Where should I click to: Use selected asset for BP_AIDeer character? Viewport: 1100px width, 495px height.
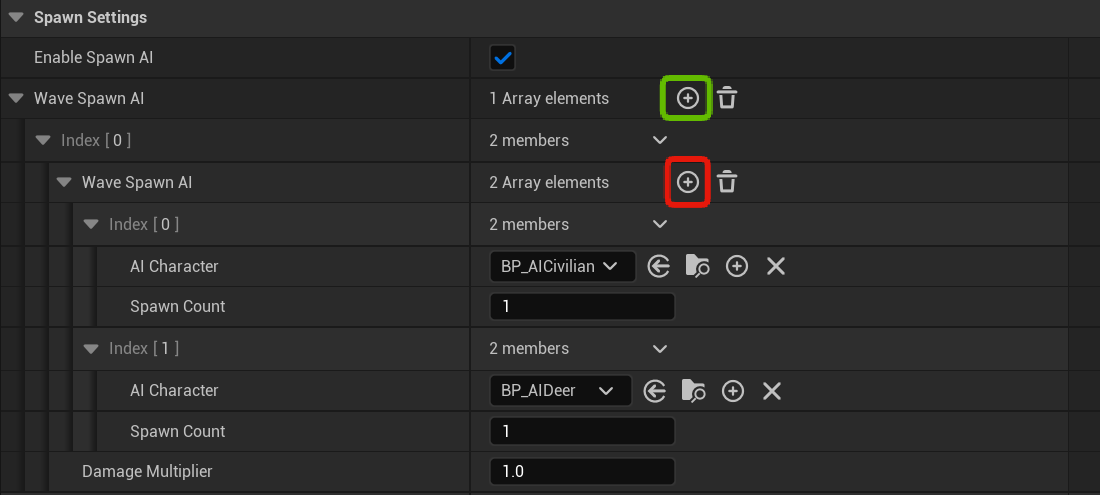pyautogui.click(x=654, y=390)
